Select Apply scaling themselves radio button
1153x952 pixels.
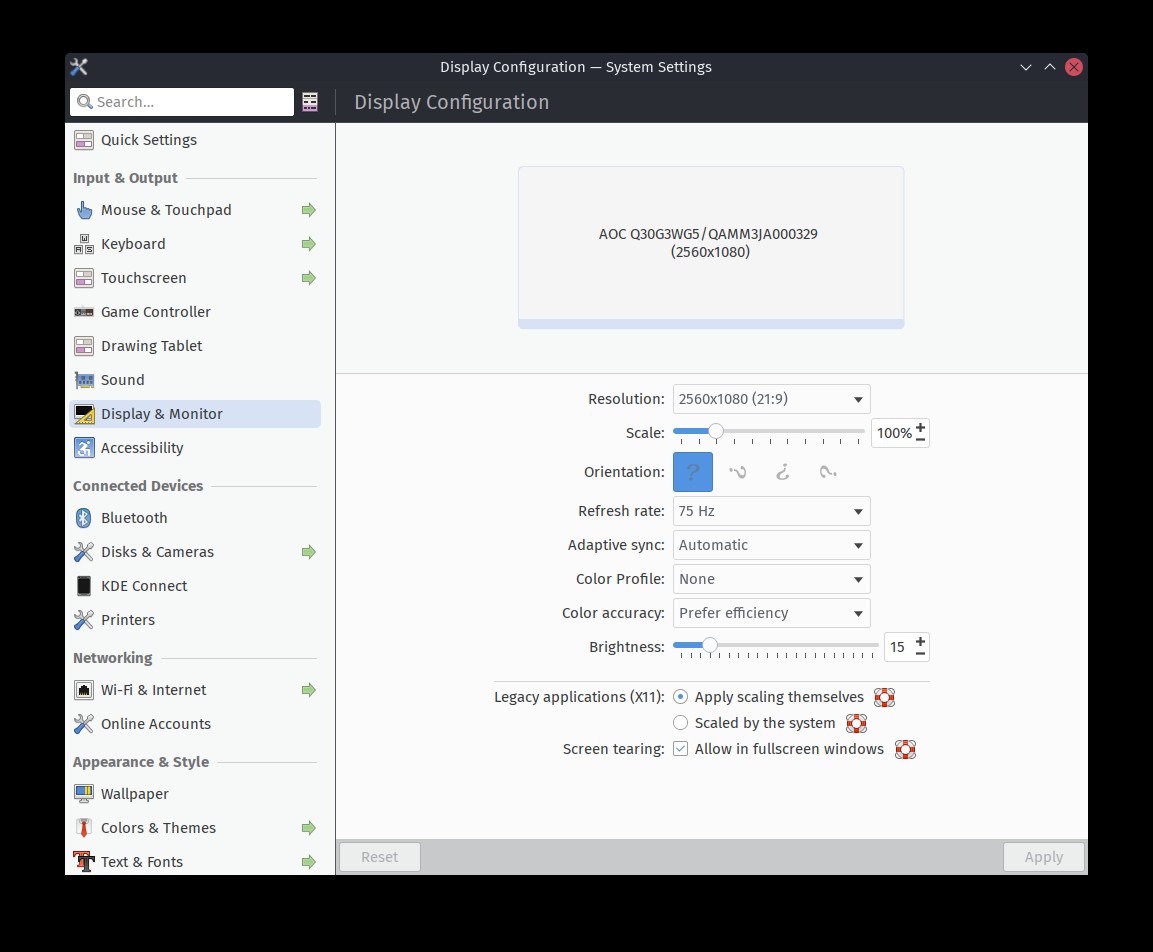coord(680,697)
